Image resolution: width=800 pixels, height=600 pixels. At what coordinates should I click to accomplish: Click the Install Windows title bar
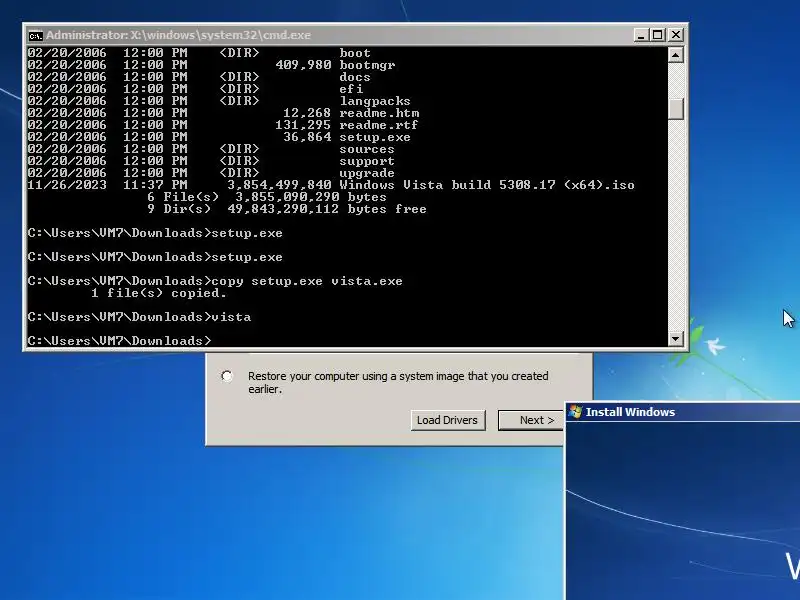[x=683, y=412]
